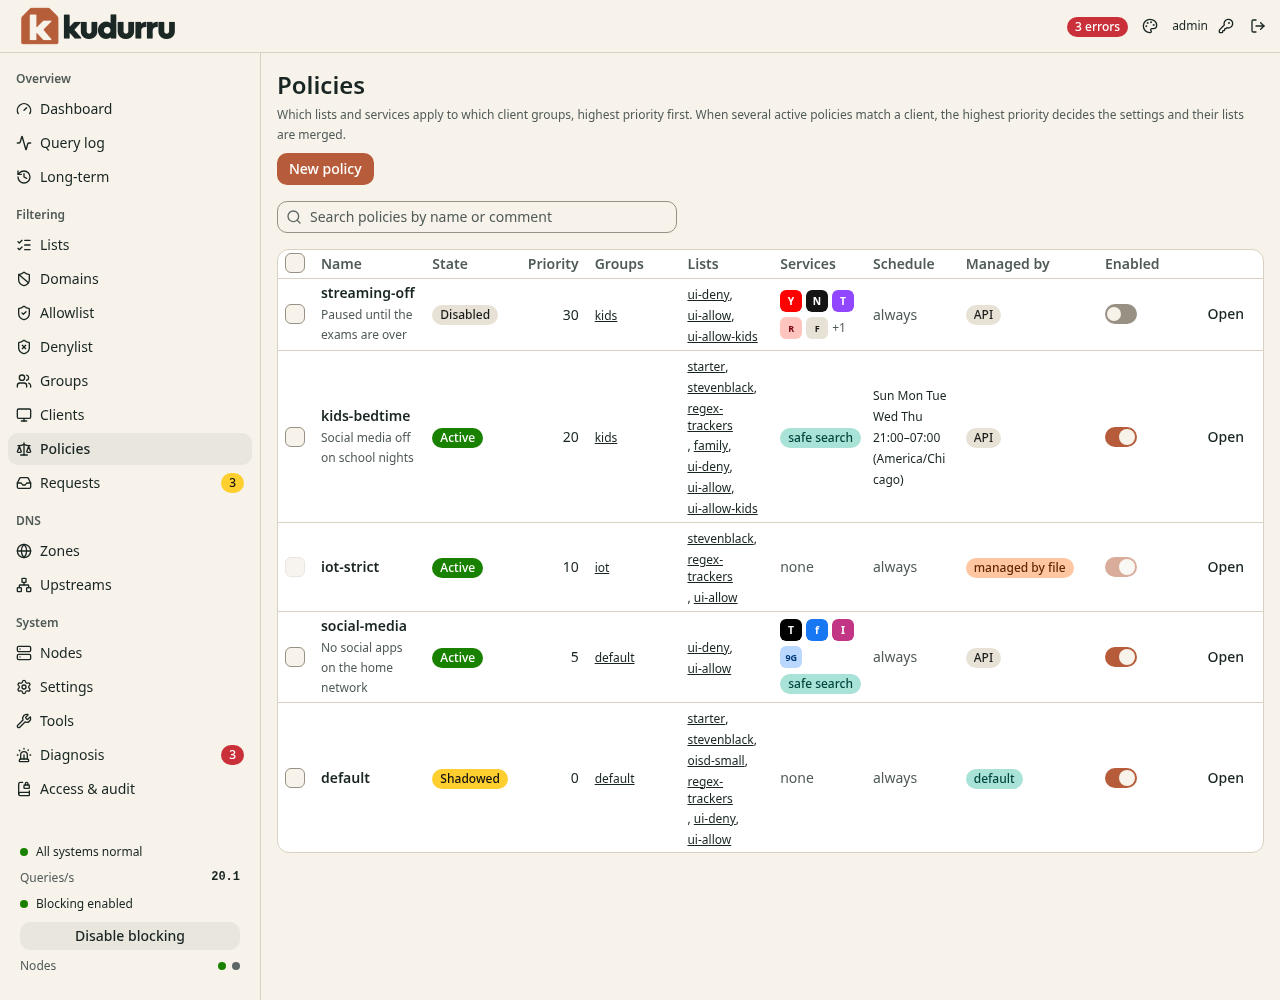Click the Dashboard gauge icon in sidebar
The image size is (1280, 1000).
click(x=24, y=109)
